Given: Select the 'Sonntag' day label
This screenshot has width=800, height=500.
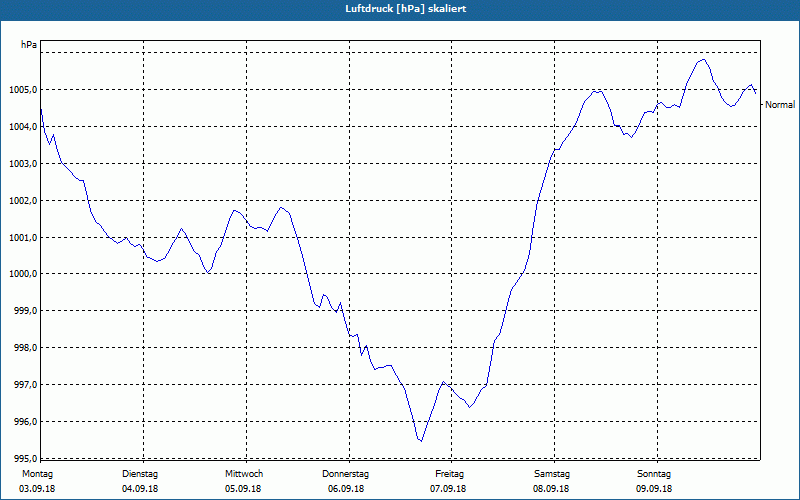Looking at the screenshot, I should click(x=654, y=474).
